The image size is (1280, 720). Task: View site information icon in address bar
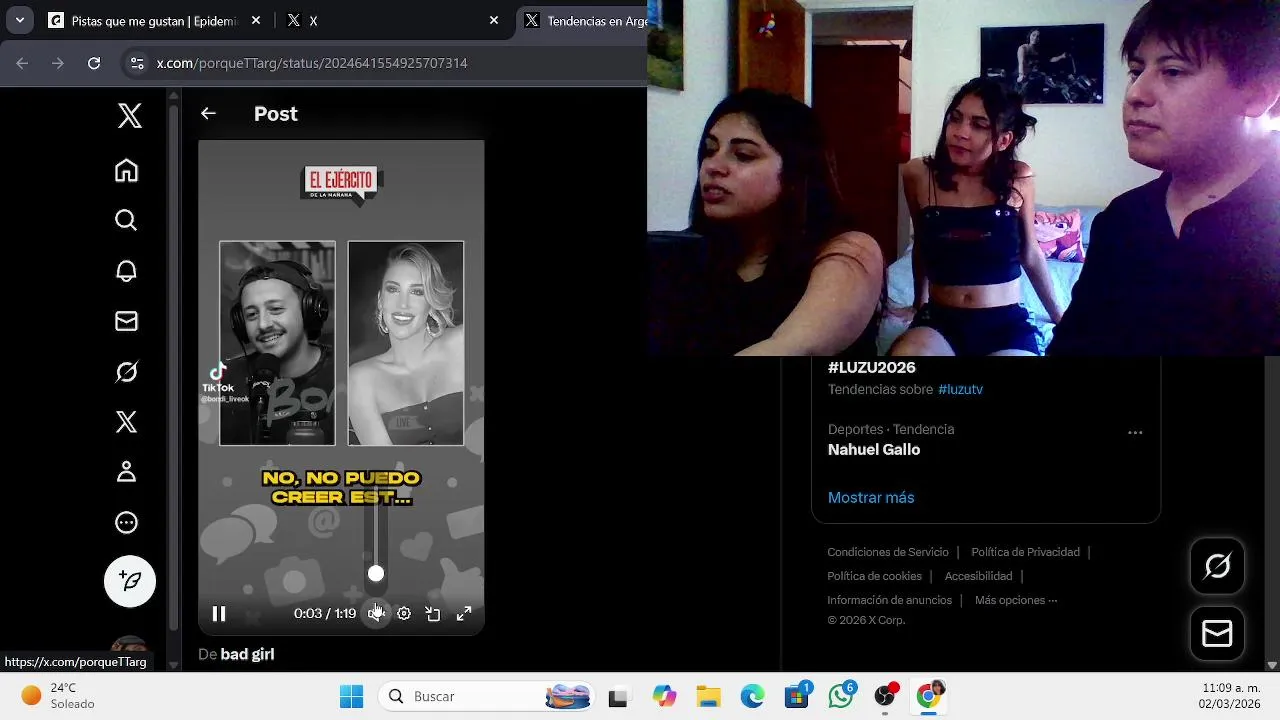(137, 63)
